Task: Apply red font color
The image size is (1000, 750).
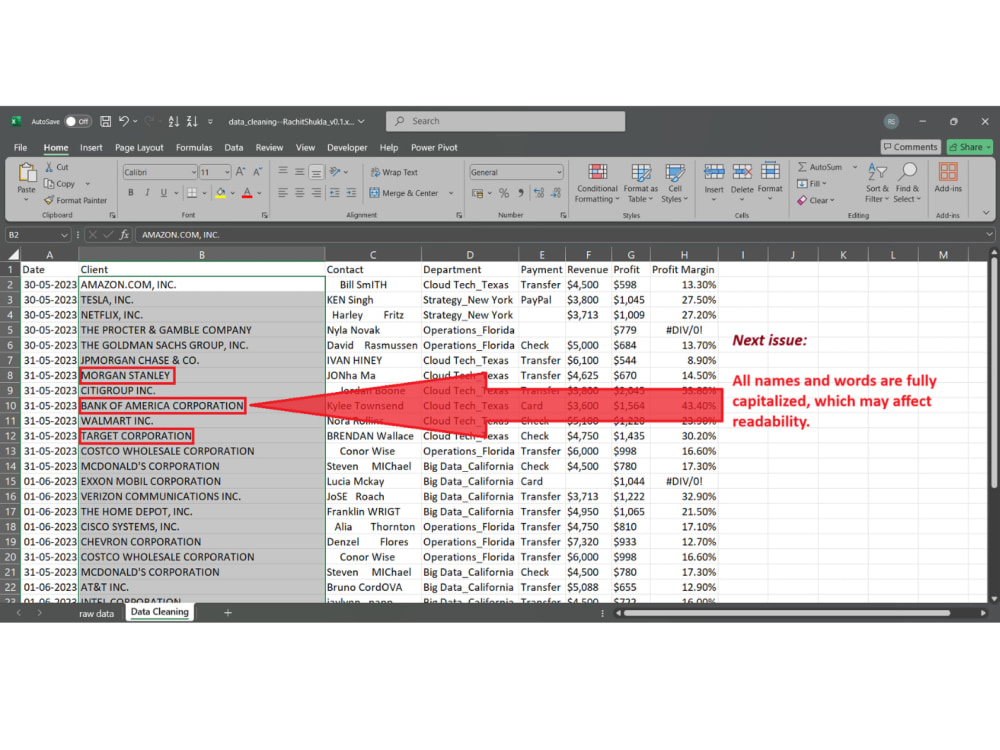Action: coord(247,193)
